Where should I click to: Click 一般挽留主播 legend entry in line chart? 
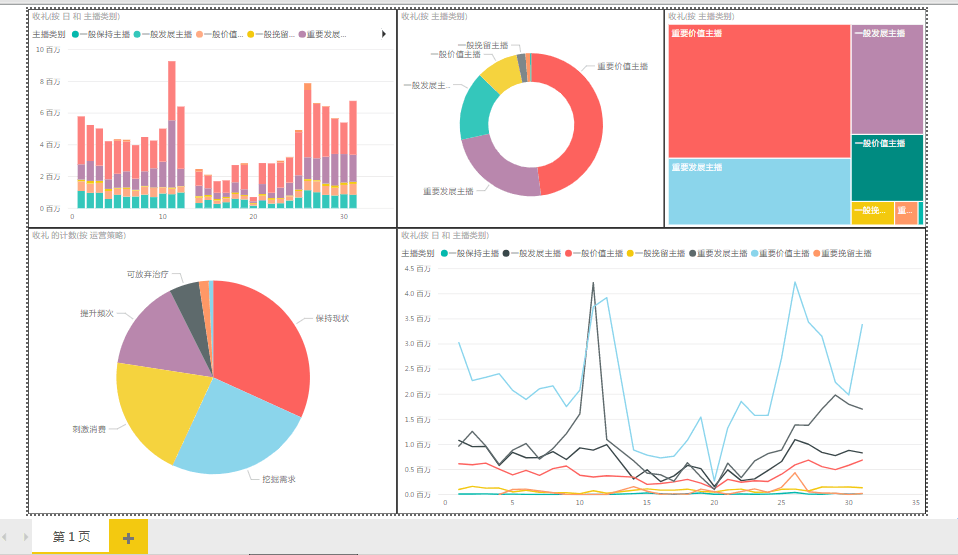[656, 253]
